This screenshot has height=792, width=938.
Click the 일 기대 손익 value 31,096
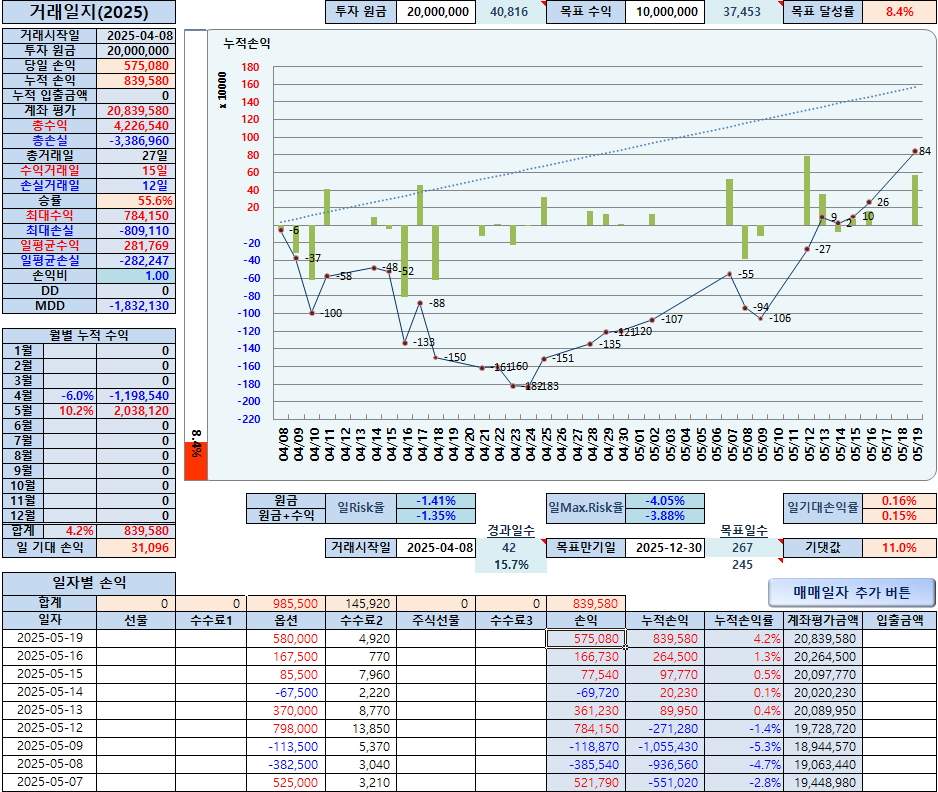[136, 547]
